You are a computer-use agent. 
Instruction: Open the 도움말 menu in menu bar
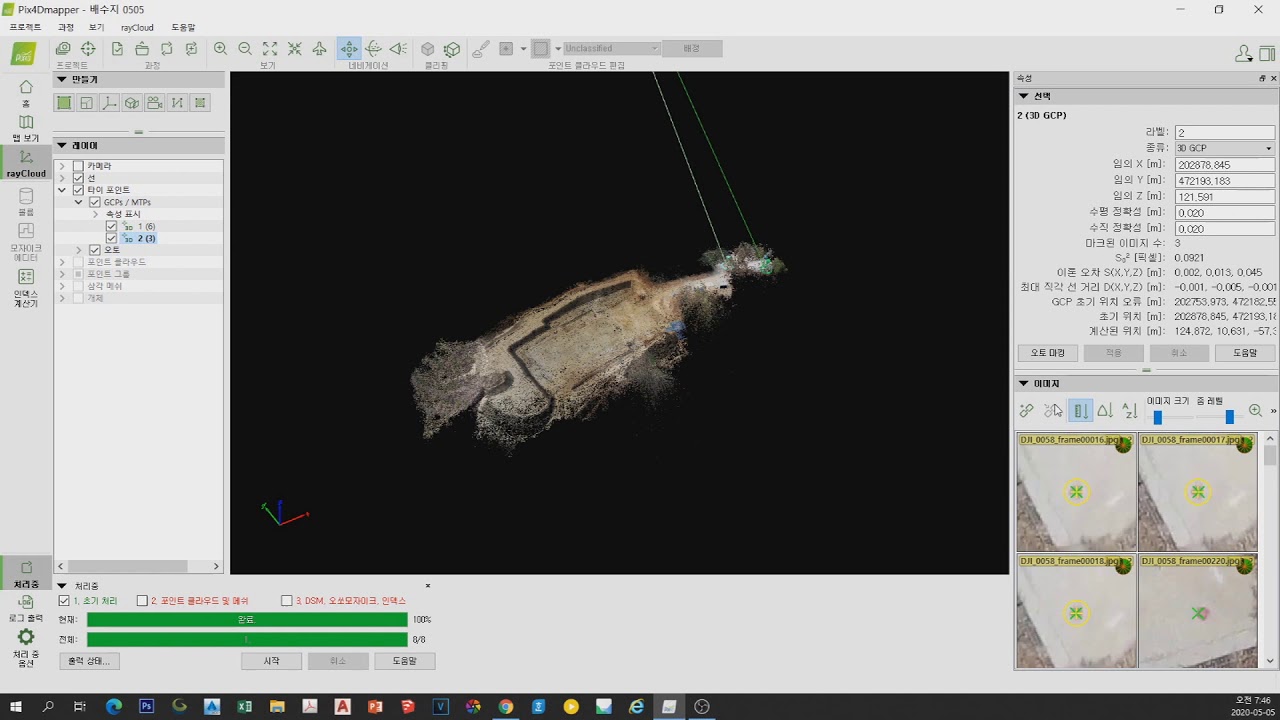[x=183, y=28]
